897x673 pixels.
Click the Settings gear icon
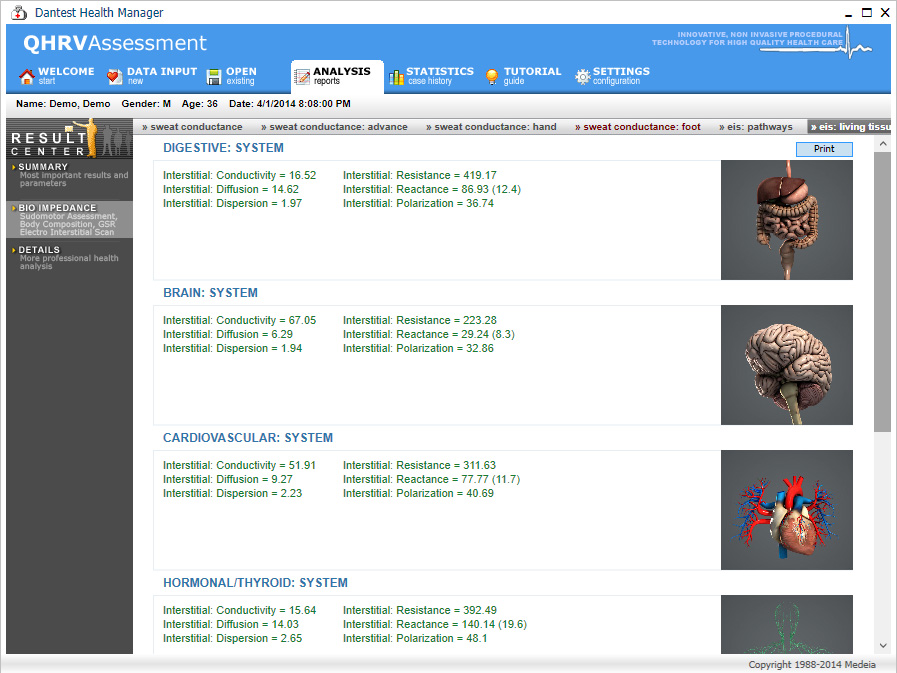click(x=582, y=77)
